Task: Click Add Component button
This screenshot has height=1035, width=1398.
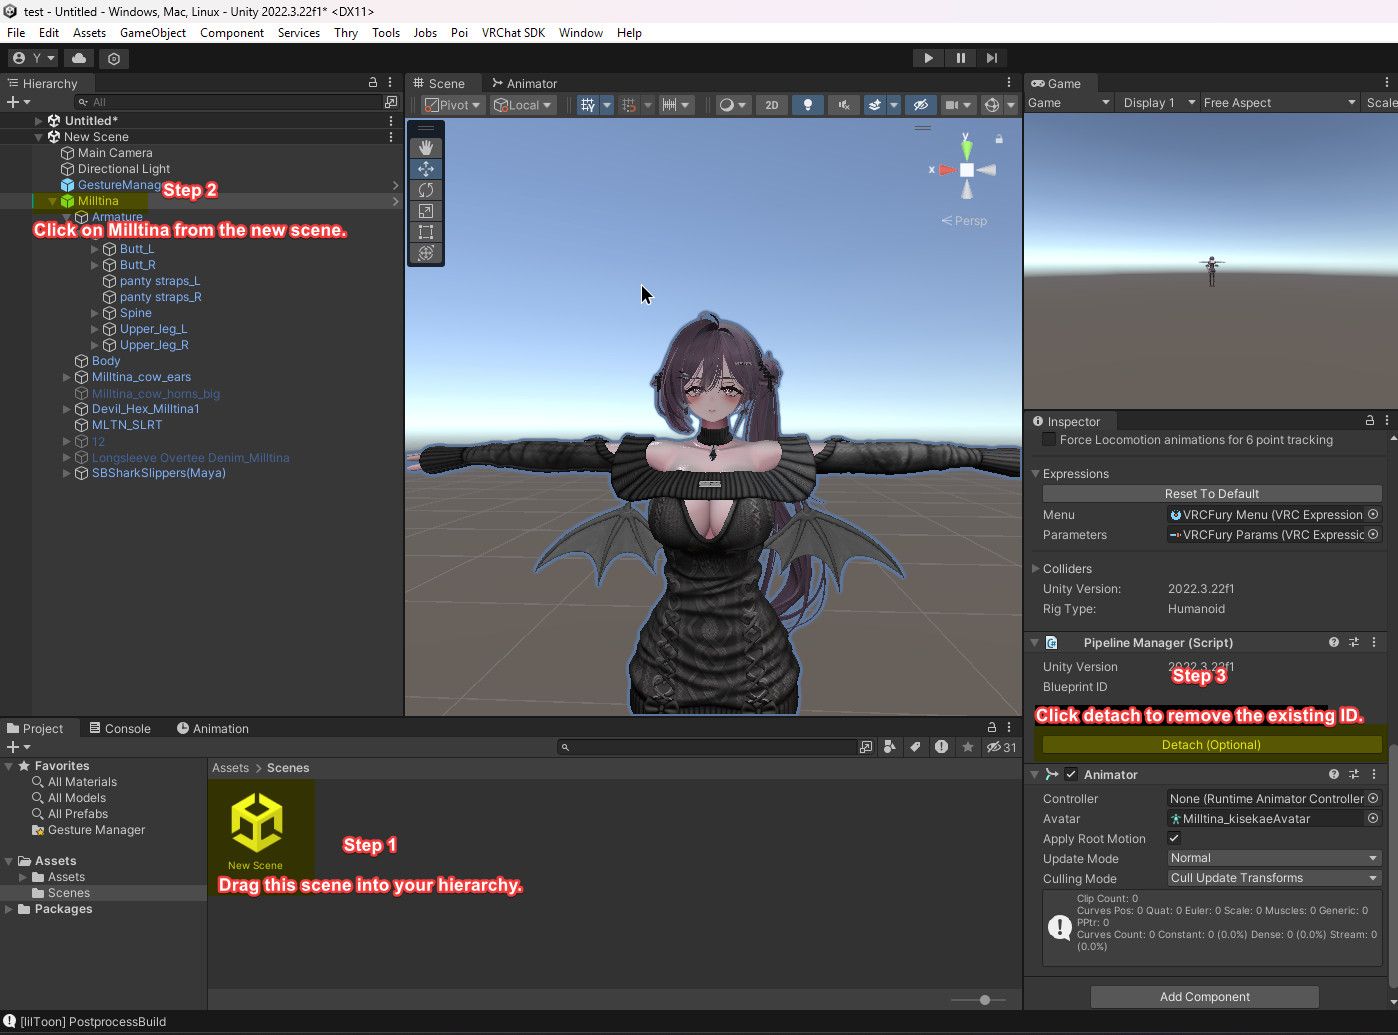Action: [x=1205, y=996]
